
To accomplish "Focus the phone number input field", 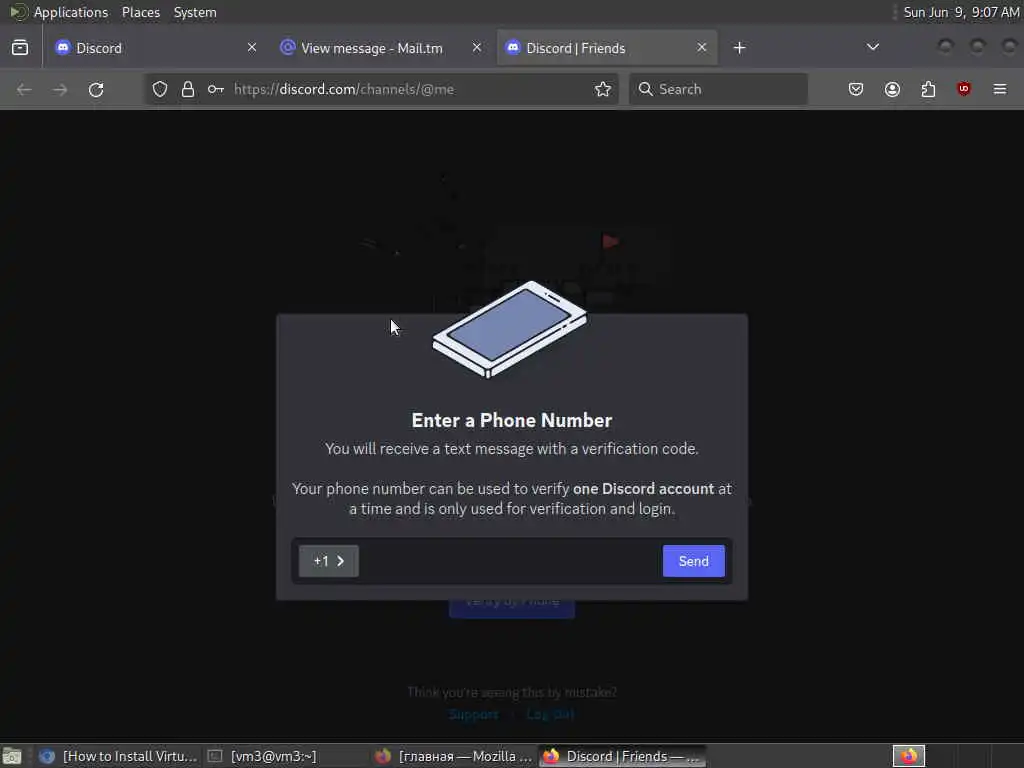I will pos(510,561).
